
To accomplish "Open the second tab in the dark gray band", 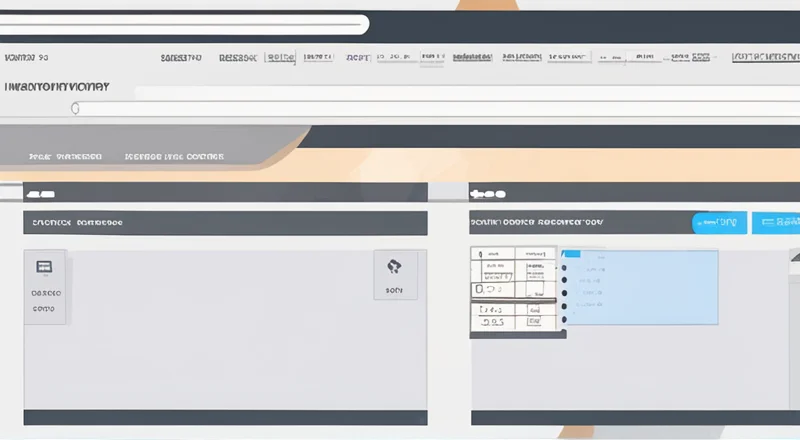I will tap(173, 157).
